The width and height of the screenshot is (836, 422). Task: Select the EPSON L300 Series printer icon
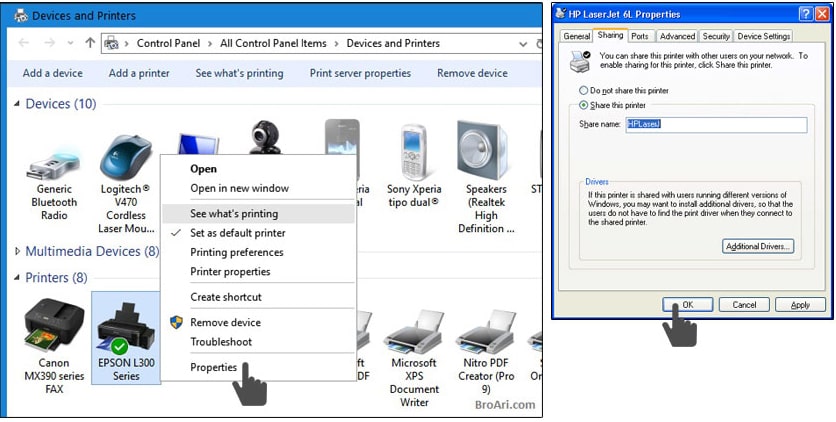[x=125, y=325]
